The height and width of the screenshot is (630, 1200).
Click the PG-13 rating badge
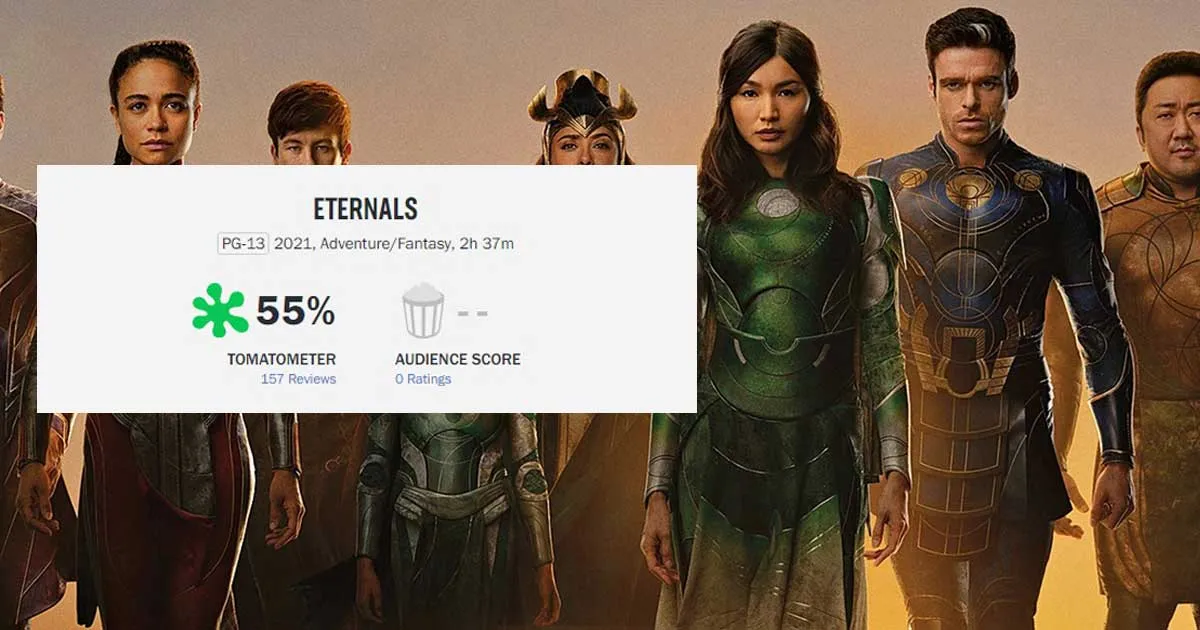click(x=244, y=243)
